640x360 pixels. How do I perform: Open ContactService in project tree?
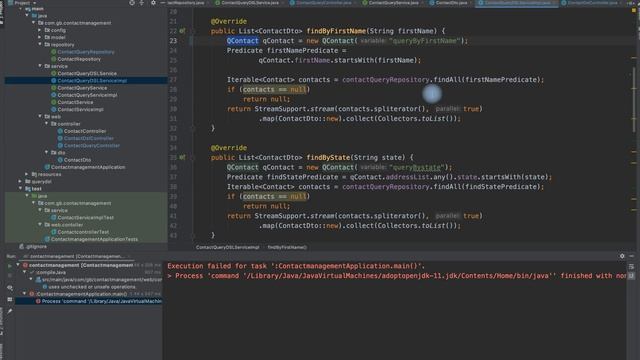(x=75, y=102)
